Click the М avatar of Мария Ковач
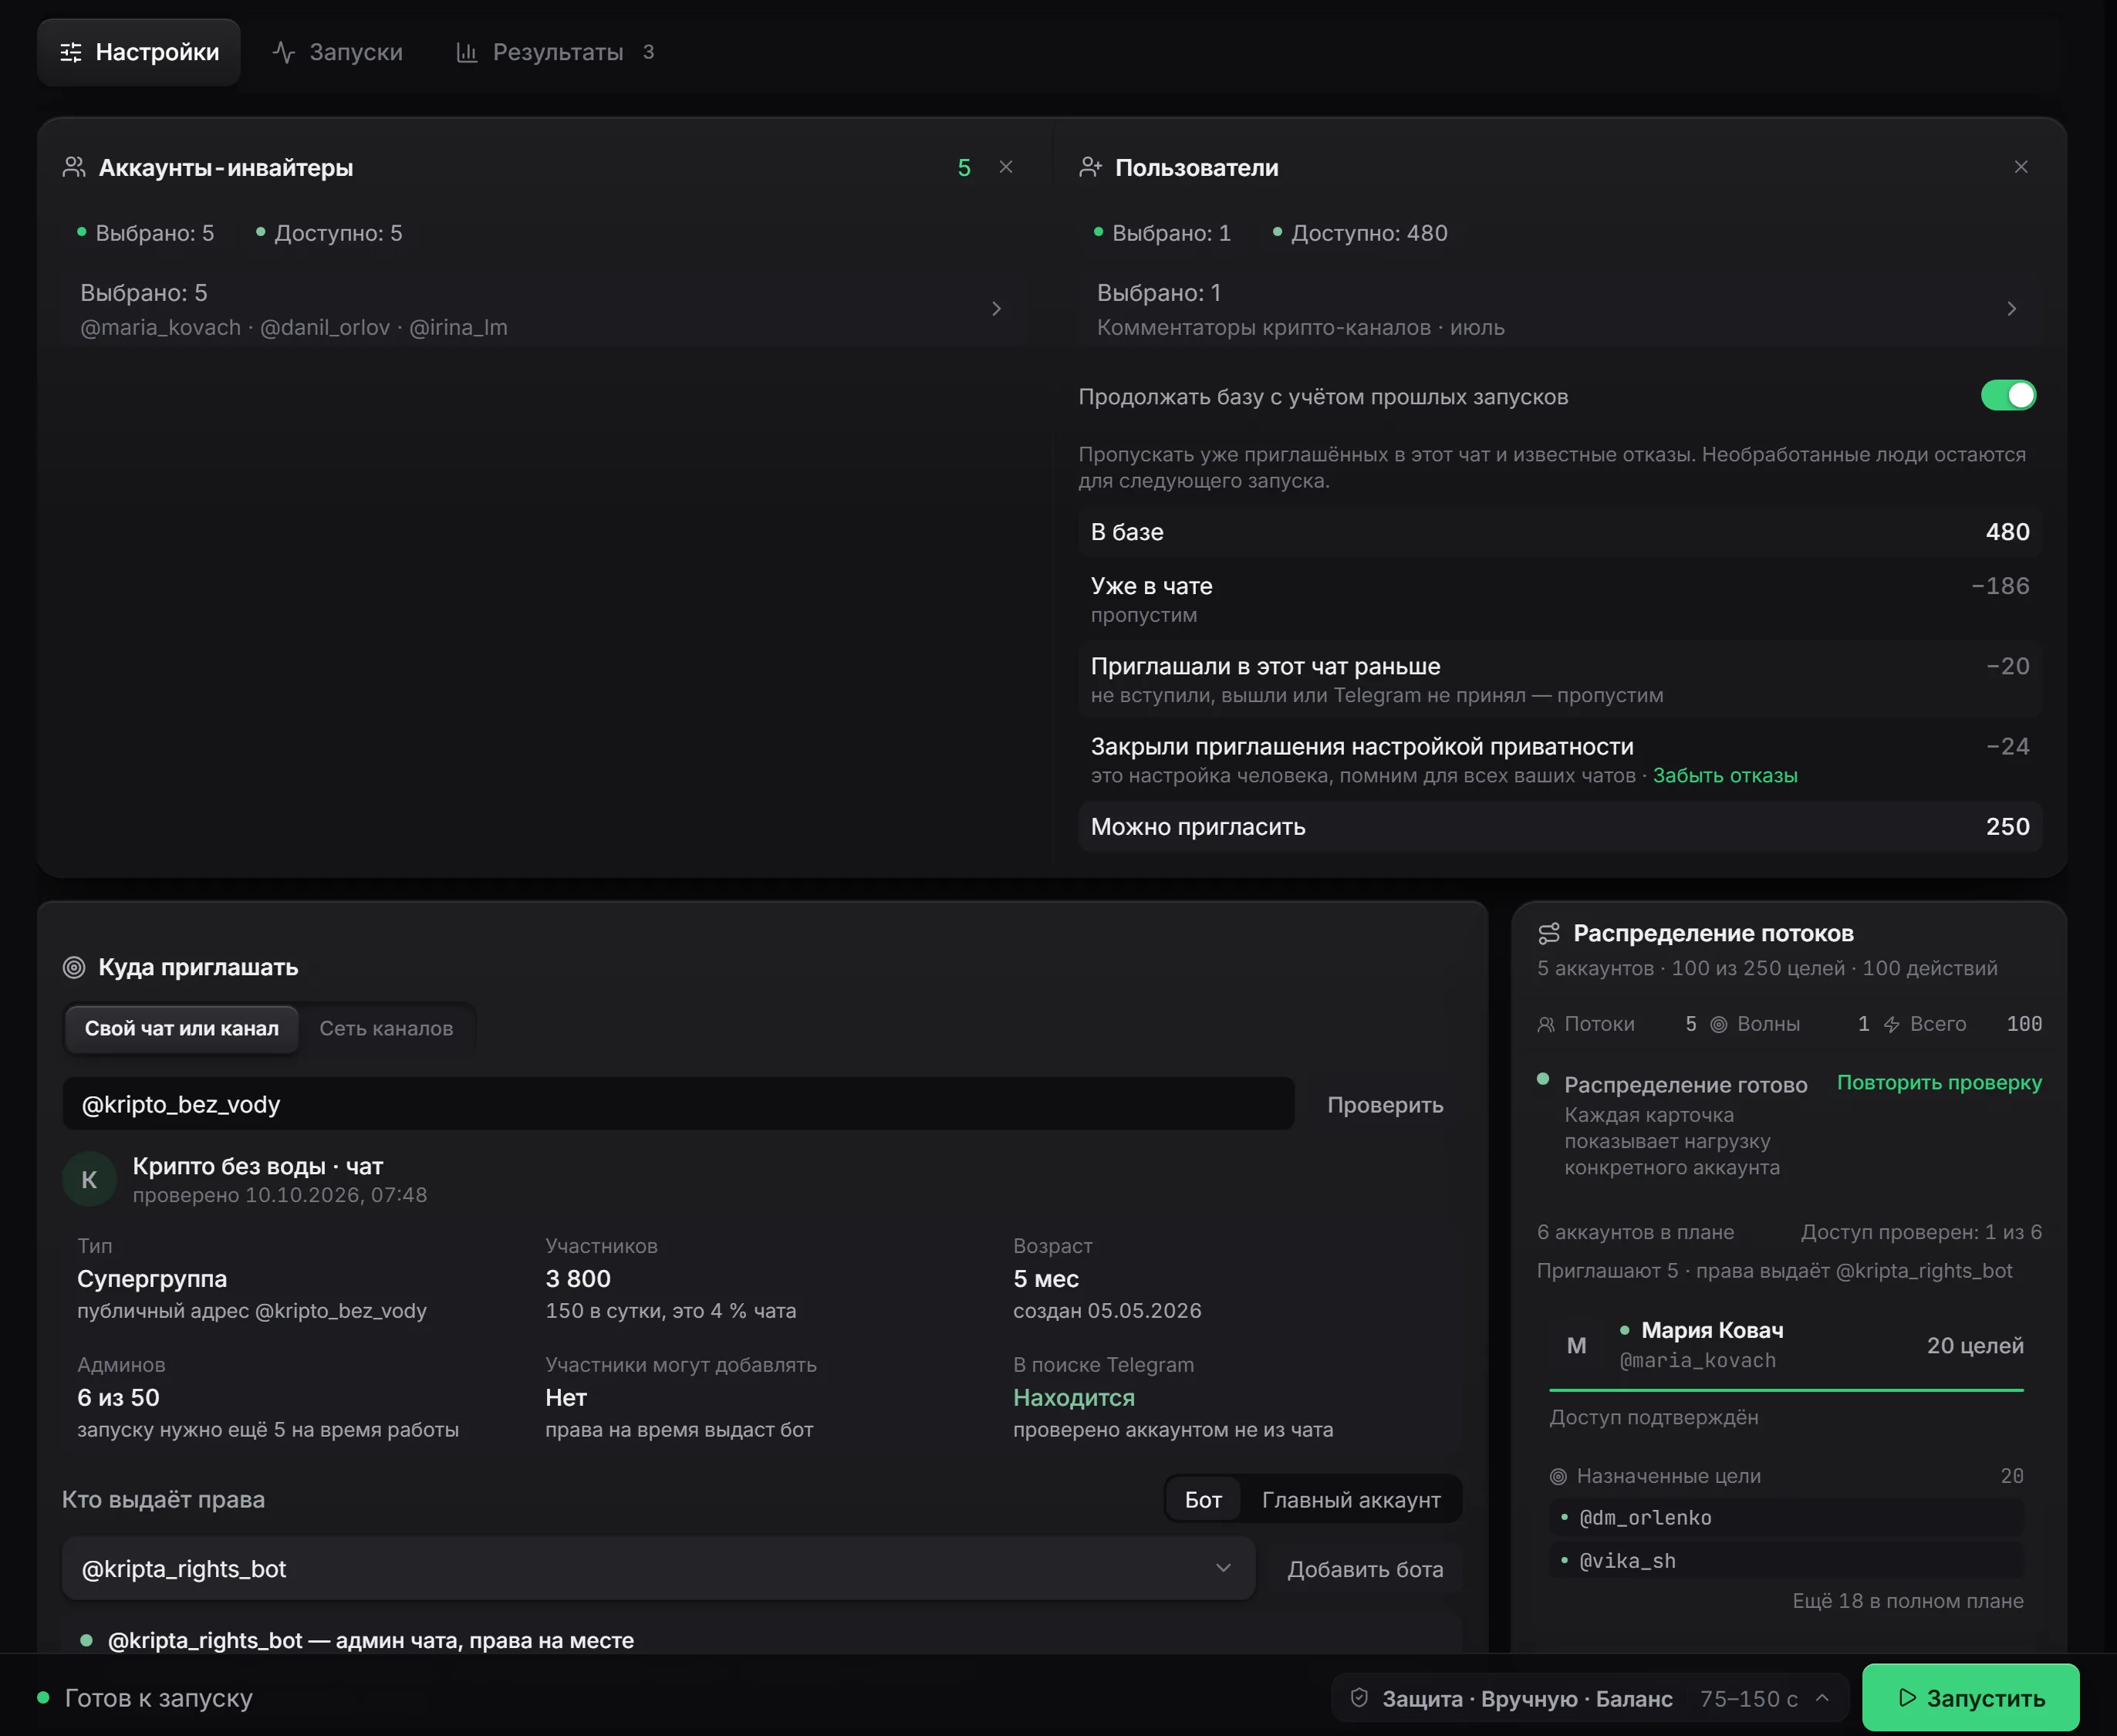The height and width of the screenshot is (1736, 2117). [x=1576, y=1345]
